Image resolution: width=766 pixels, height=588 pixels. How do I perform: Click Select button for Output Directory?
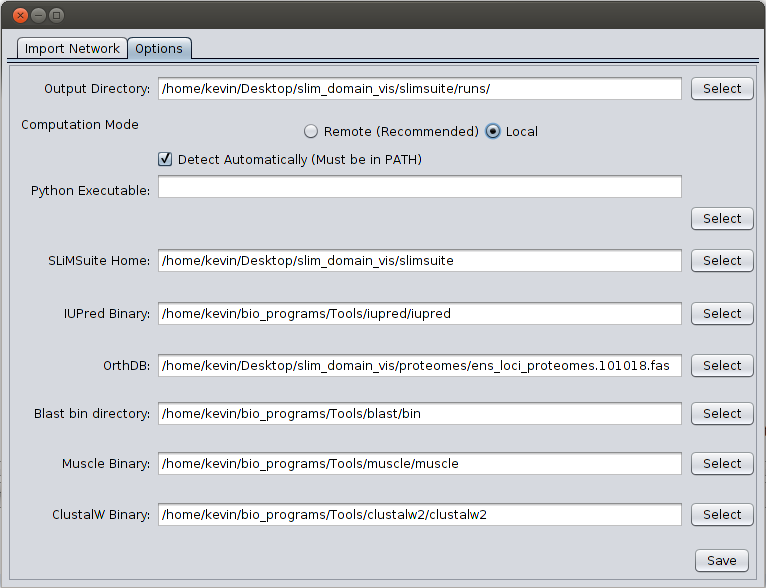coord(721,88)
